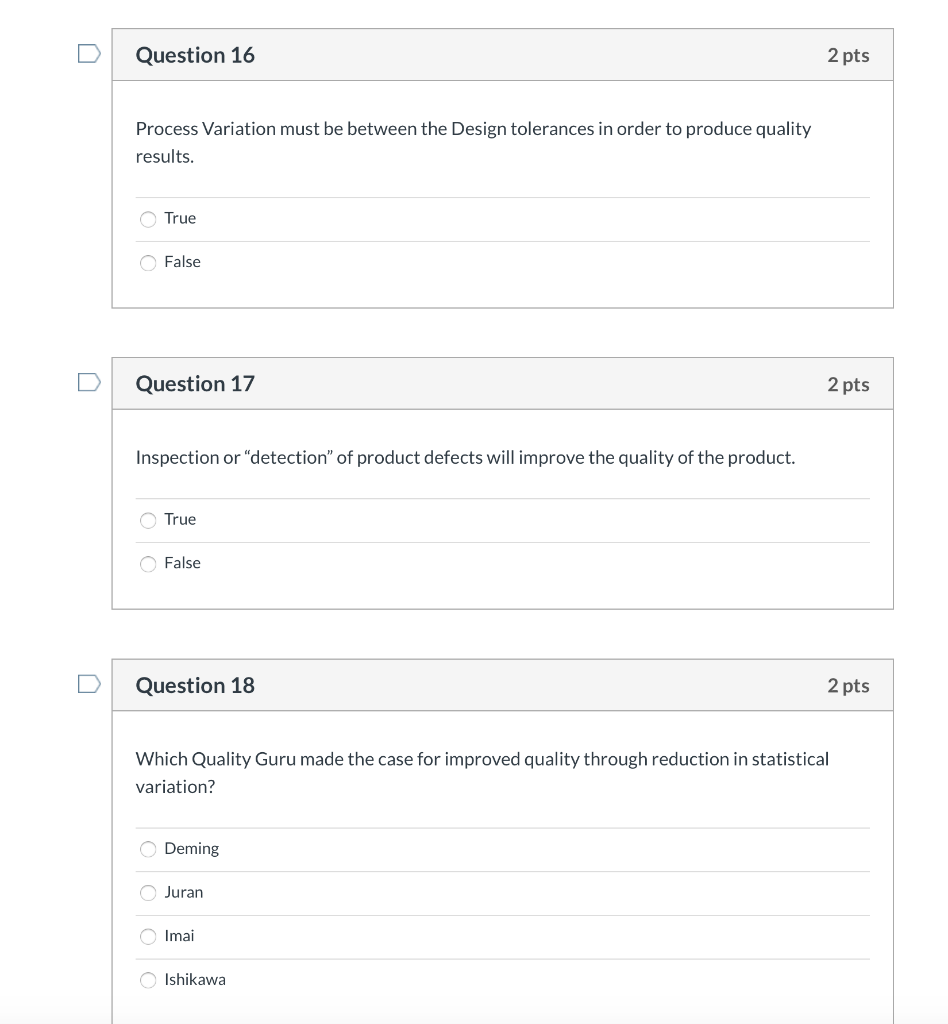948x1024 pixels.
Task: Click the flag icon next to Question 17
Action: [88, 381]
